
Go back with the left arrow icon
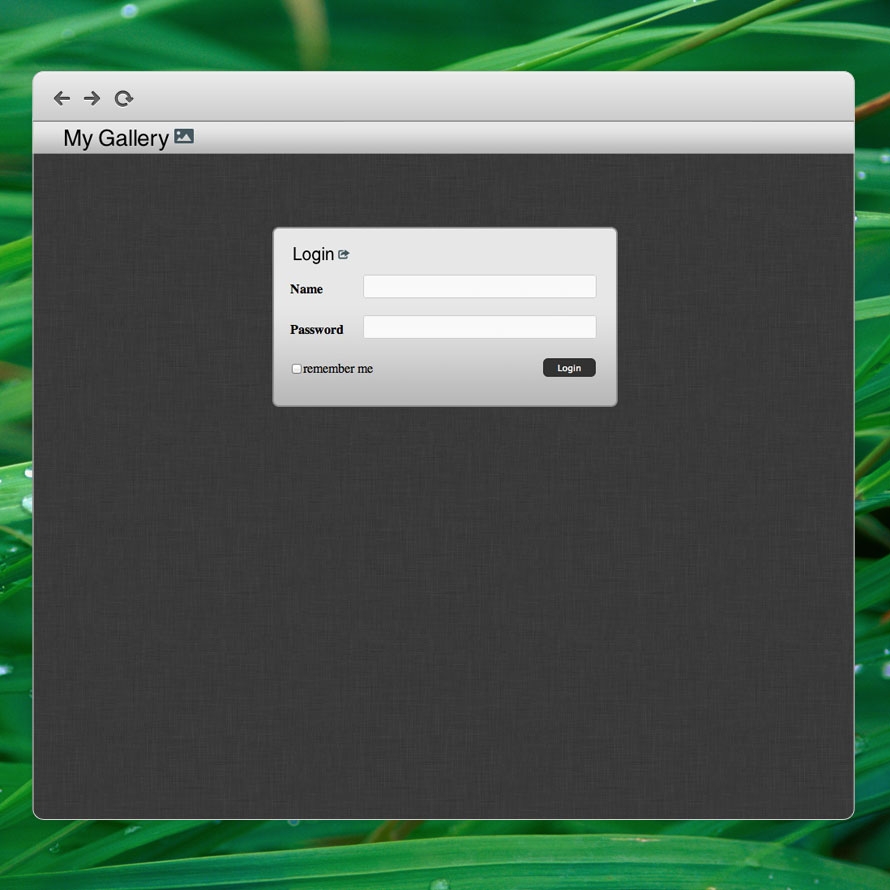click(62, 98)
